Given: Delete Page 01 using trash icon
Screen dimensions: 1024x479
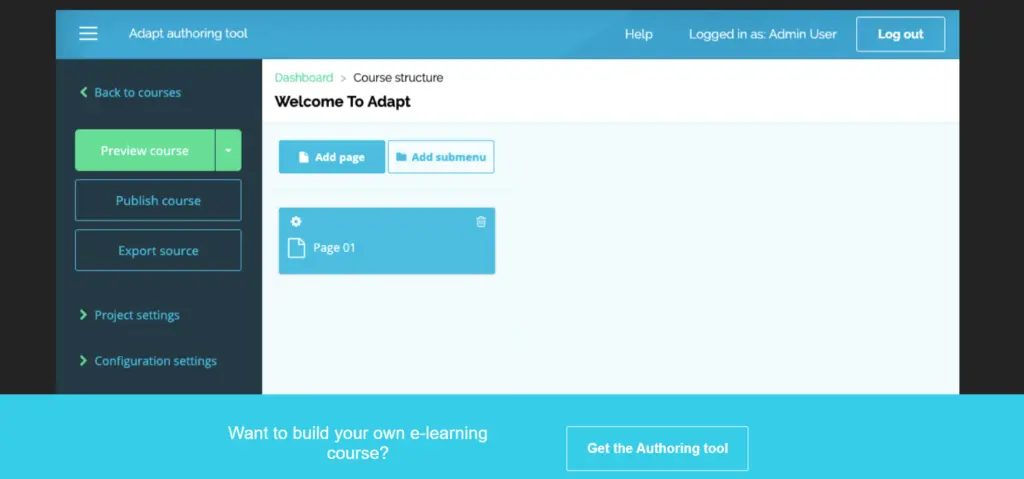Looking at the screenshot, I should [481, 222].
